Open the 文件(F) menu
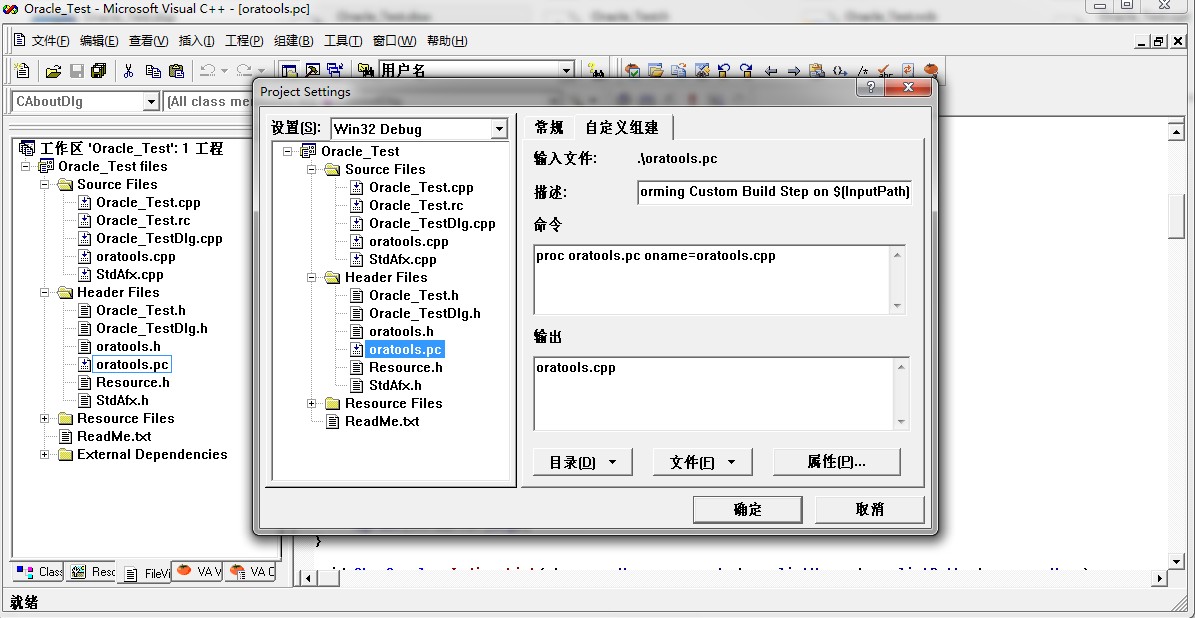The height and width of the screenshot is (618, 1195). (50, 41)
